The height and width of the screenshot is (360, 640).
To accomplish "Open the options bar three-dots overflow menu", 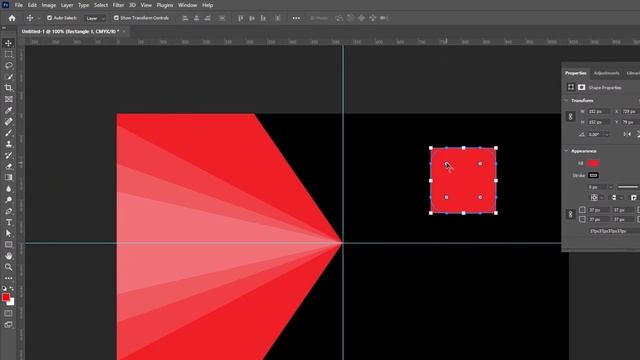I will [296, 18].
